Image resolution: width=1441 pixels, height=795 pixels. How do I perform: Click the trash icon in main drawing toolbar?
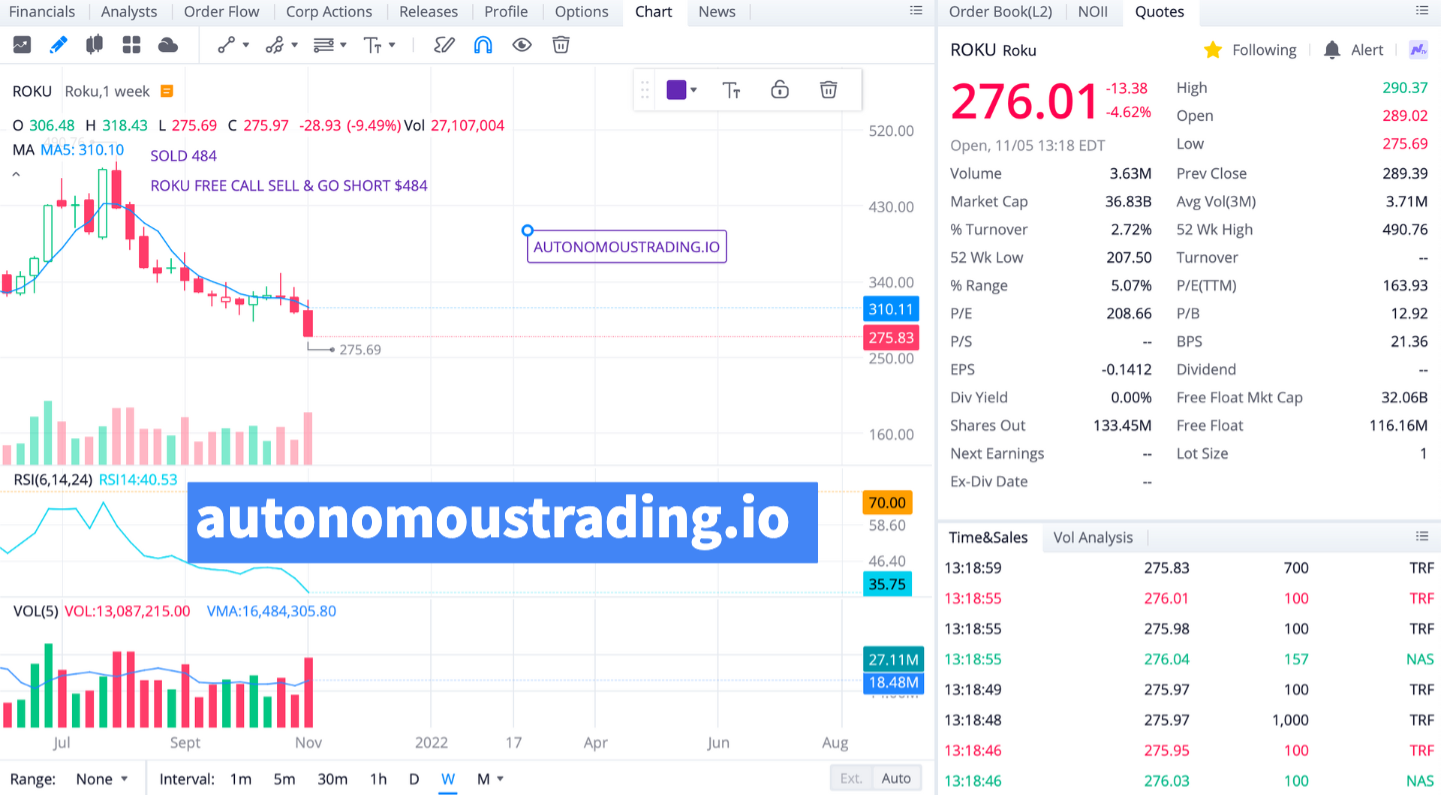tap(561, 45)
